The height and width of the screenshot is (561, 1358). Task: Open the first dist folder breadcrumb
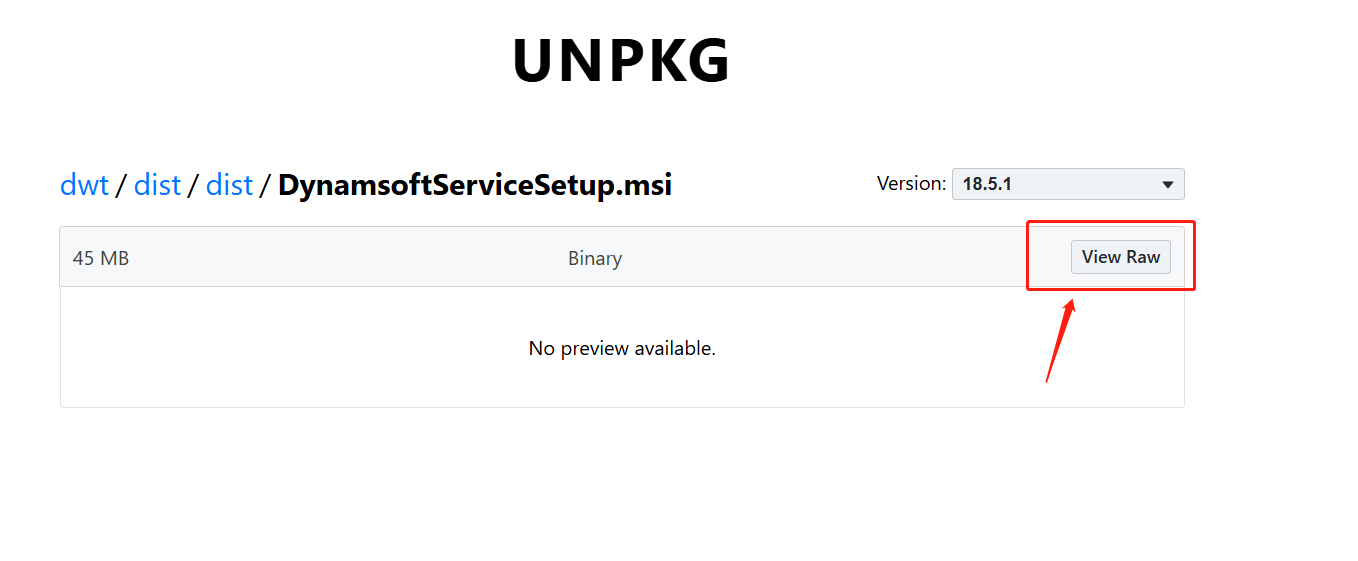157,185
